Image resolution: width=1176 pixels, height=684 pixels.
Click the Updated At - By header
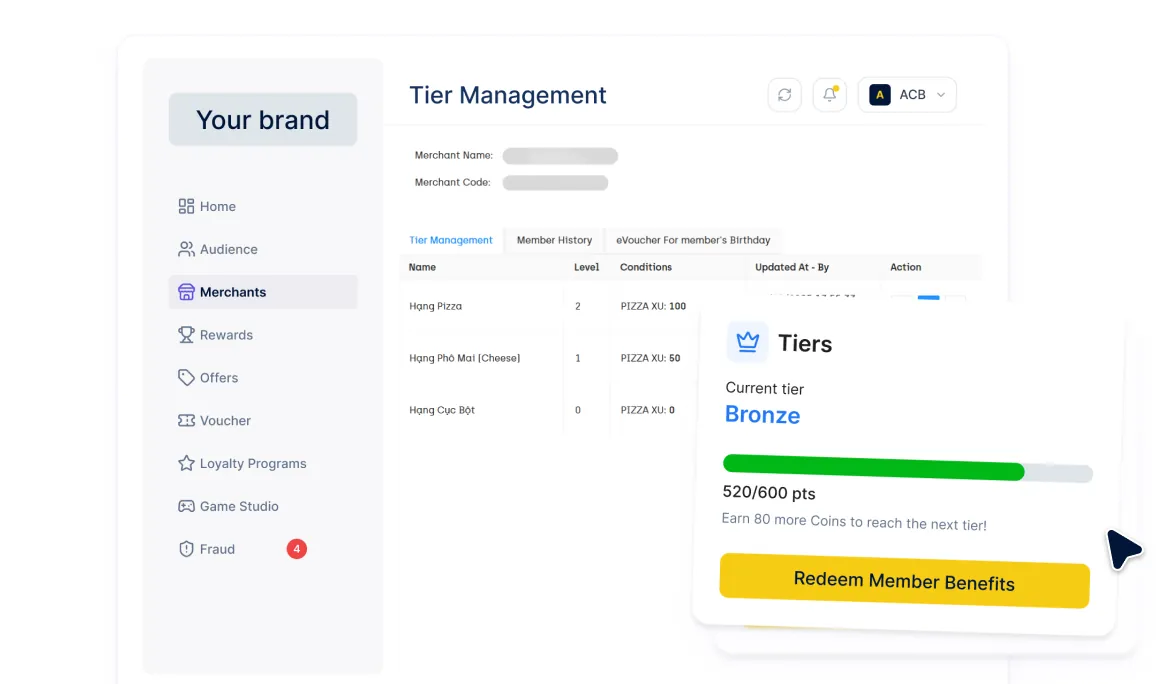pos(792,267)
